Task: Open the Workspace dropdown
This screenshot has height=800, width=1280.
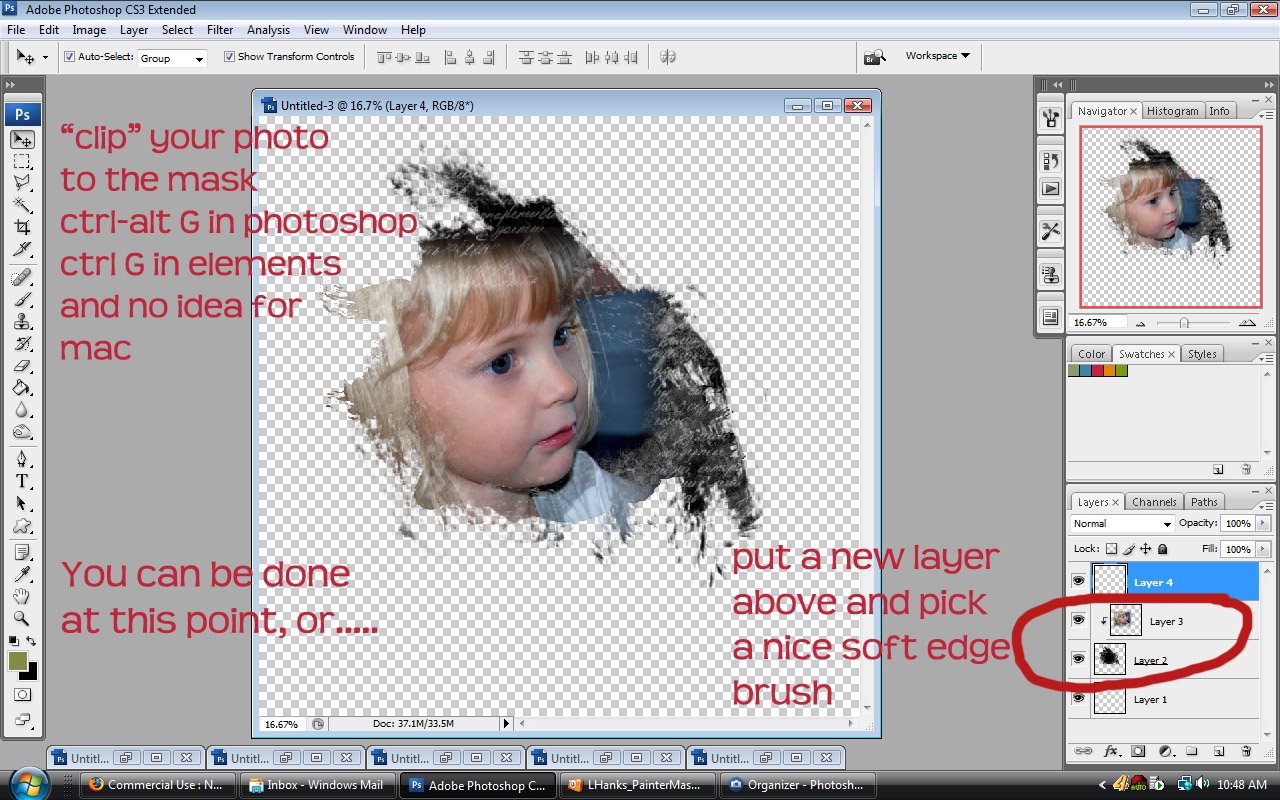Action: pos(937,56)
